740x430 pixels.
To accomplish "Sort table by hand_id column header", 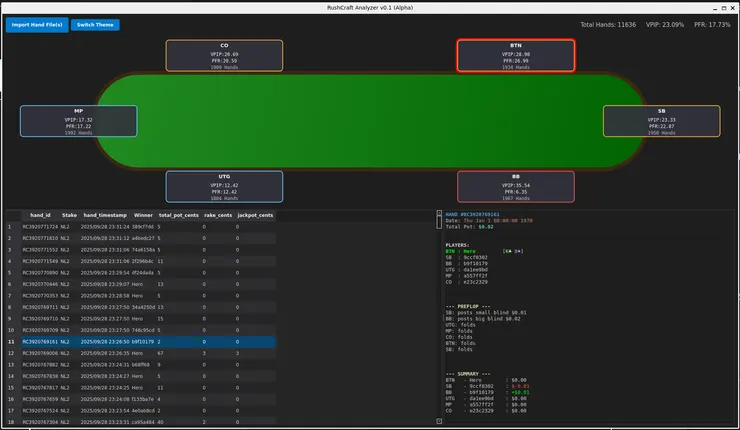I will (x=40, y=215).
